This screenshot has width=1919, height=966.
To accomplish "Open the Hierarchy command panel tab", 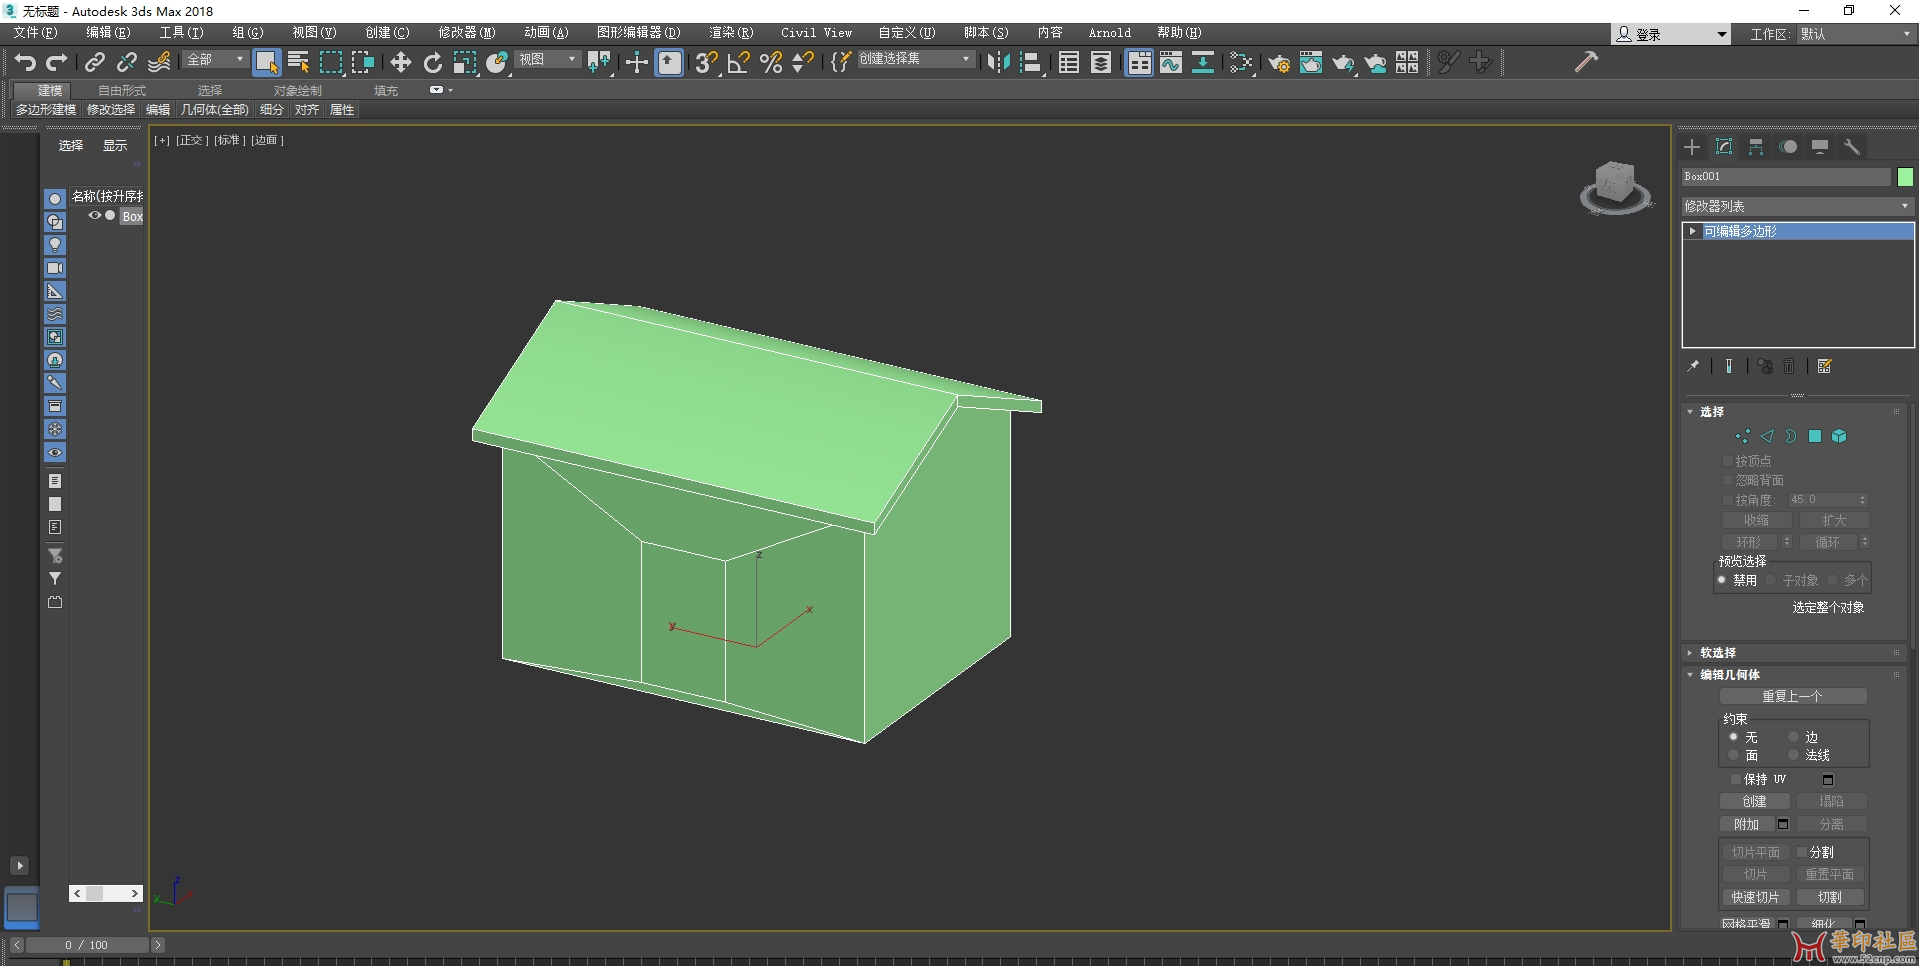I will [x=1756, y=147].
